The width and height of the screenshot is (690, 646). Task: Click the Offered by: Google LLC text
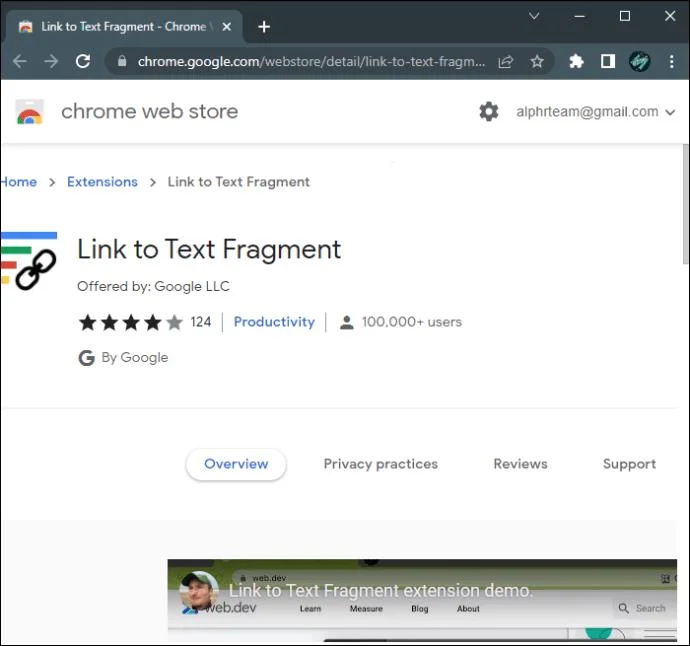153,286
